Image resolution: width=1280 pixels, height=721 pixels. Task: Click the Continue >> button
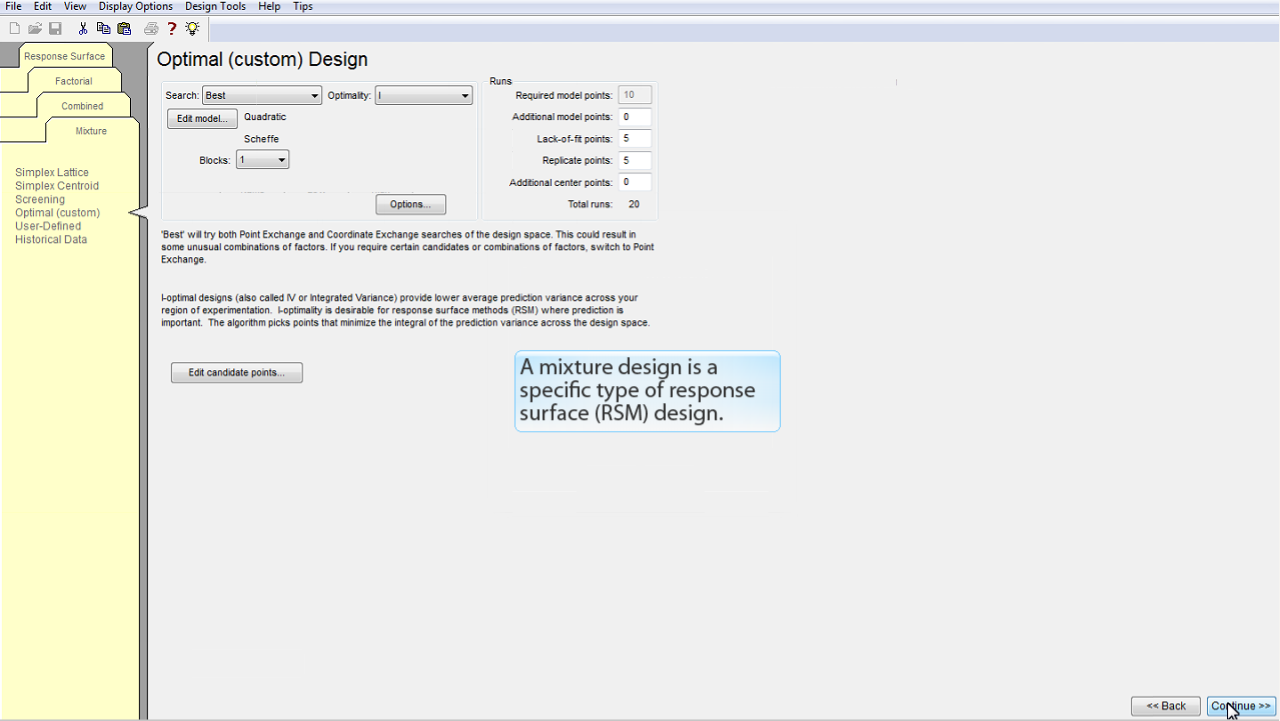(1241, 706)
